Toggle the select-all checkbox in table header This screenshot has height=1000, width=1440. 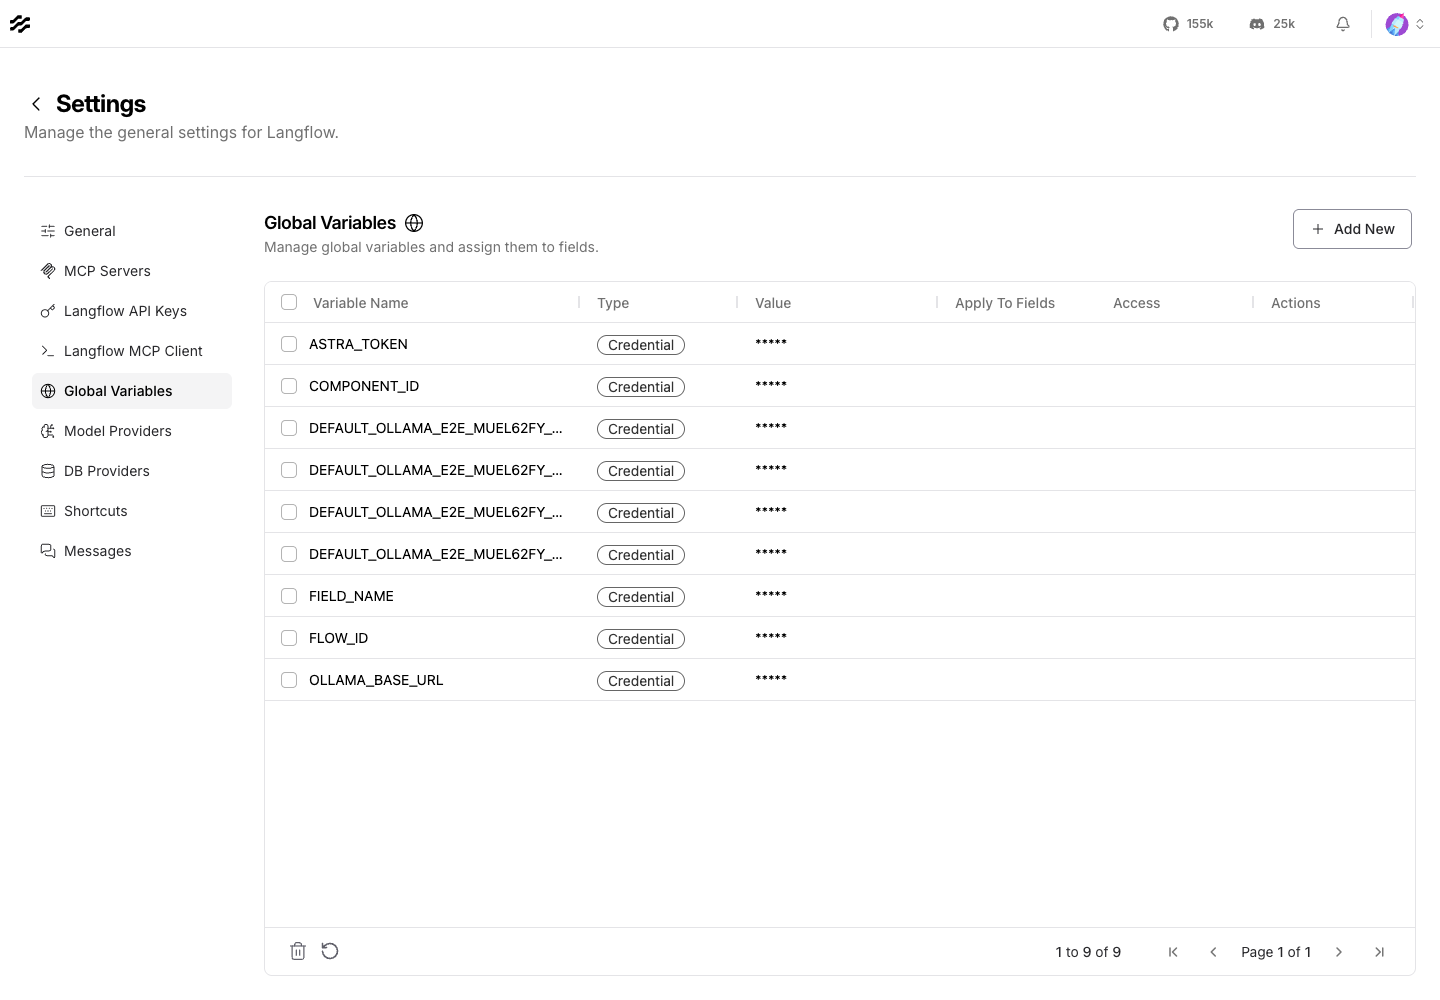(289, 302)
